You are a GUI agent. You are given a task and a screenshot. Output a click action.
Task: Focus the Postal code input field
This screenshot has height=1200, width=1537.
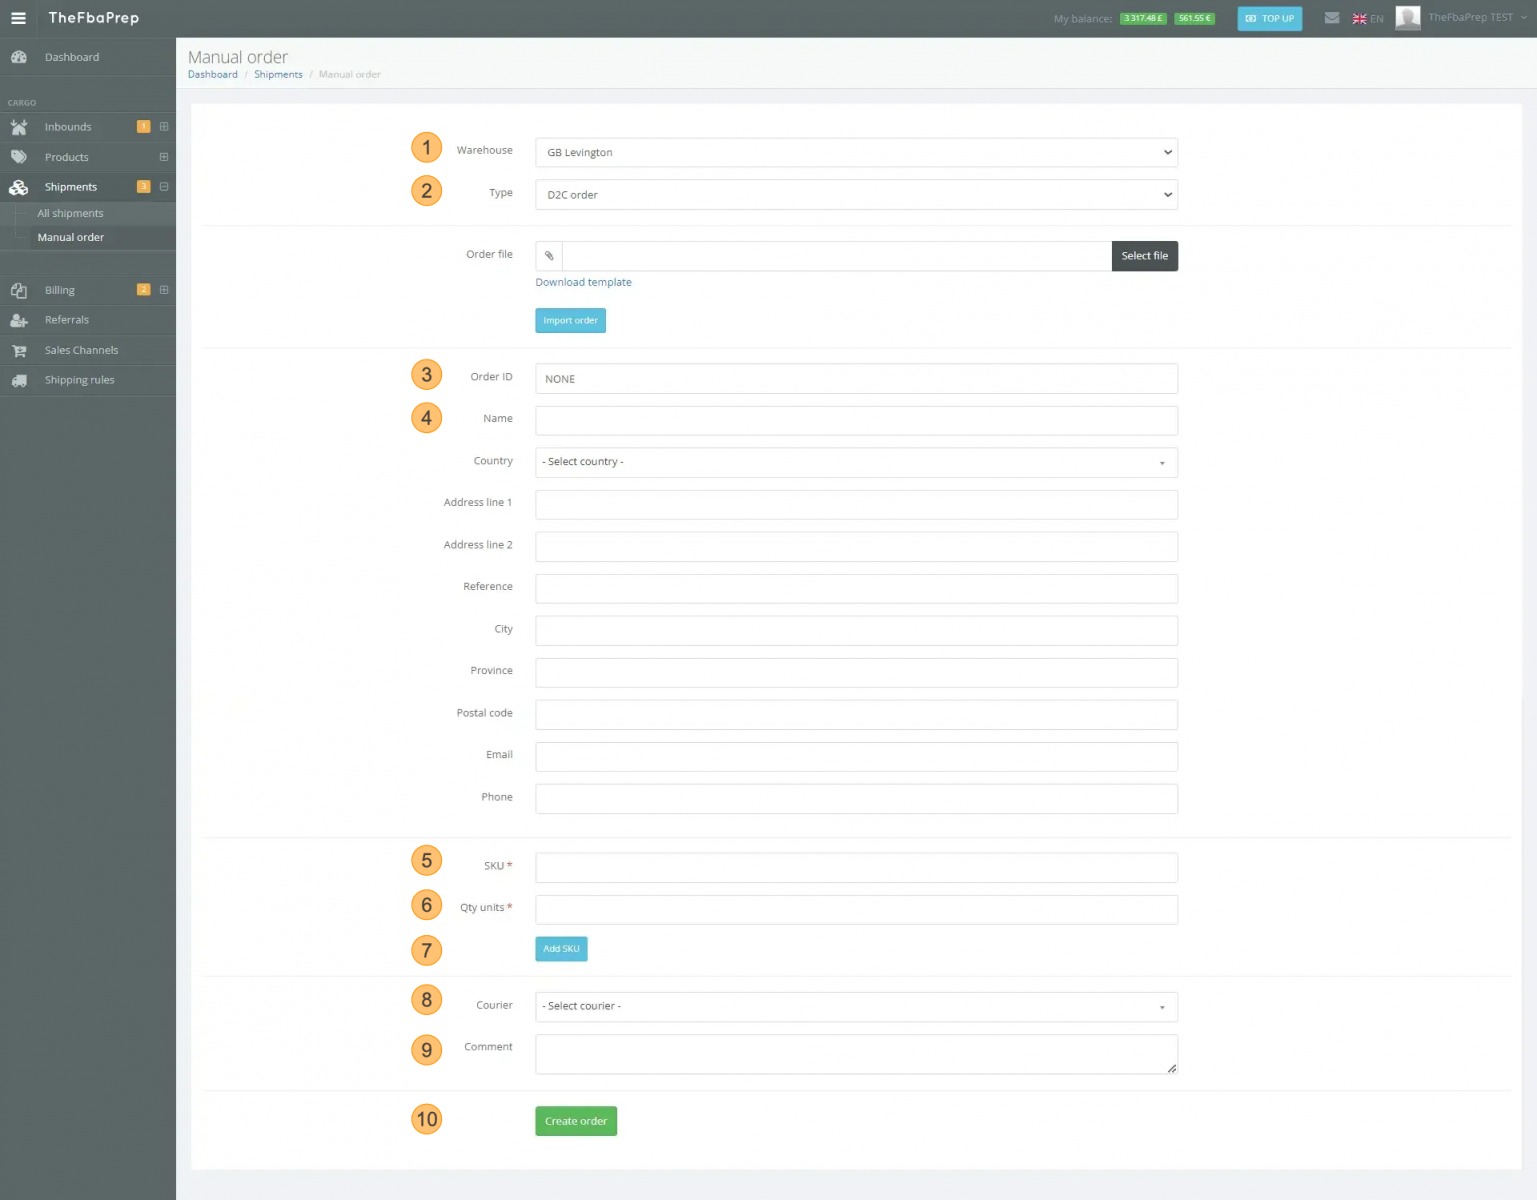856,714
